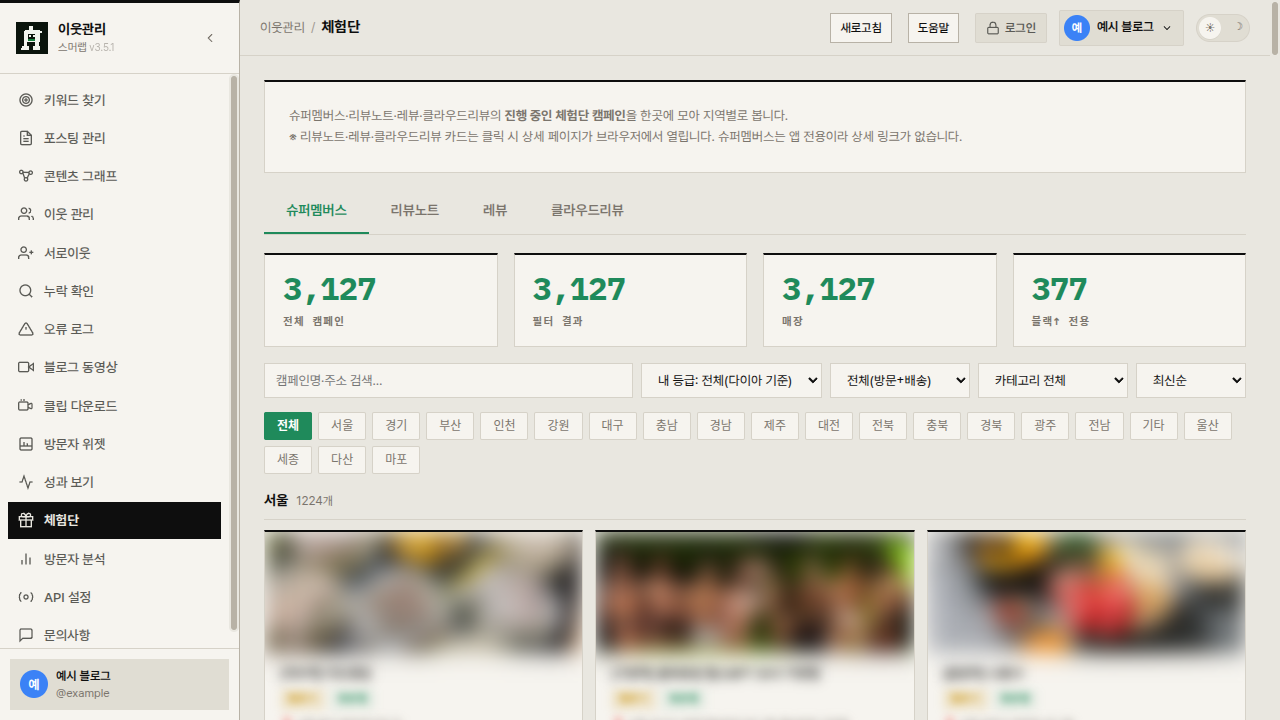Image resolution: width=1280 pixels, height=720 pixels.
Task: Click the 전체 캠페인 3,127 stat card
Action: tap(381, 300)
